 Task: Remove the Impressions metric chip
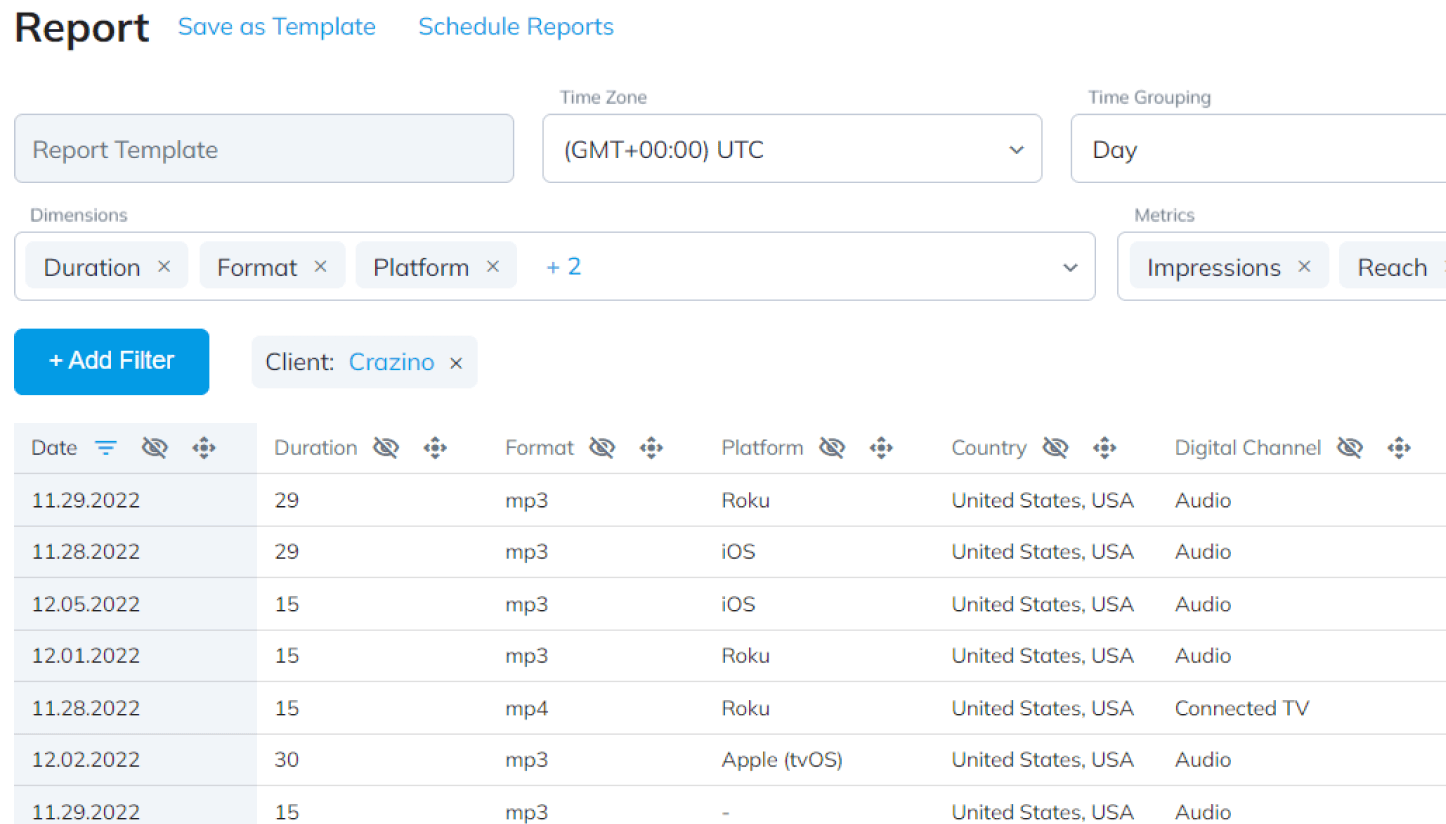click(1303, 266)
